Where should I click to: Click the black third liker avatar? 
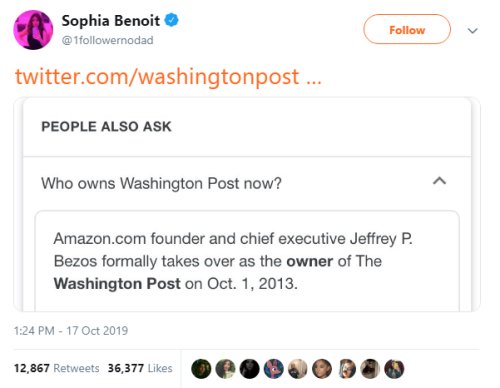click(249, 369)
